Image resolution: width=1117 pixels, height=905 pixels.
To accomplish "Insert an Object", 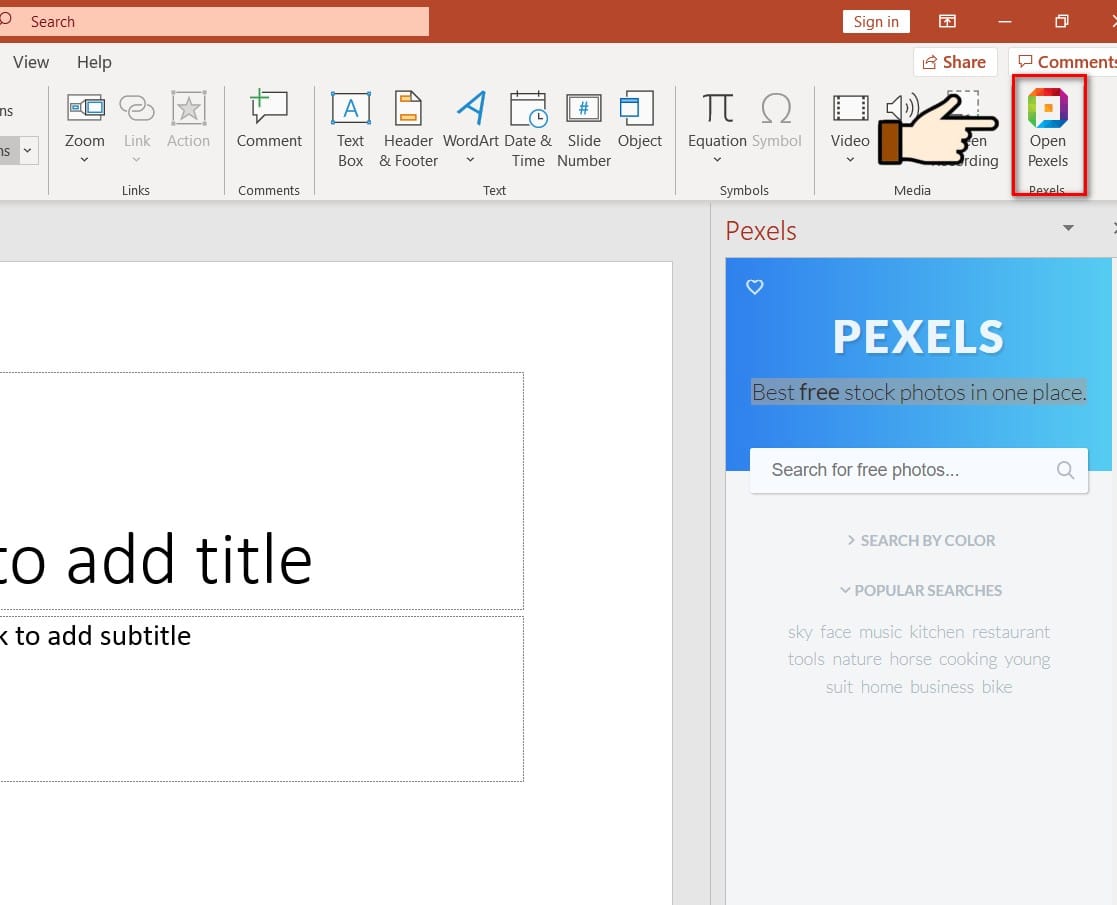I will [639, 120].
